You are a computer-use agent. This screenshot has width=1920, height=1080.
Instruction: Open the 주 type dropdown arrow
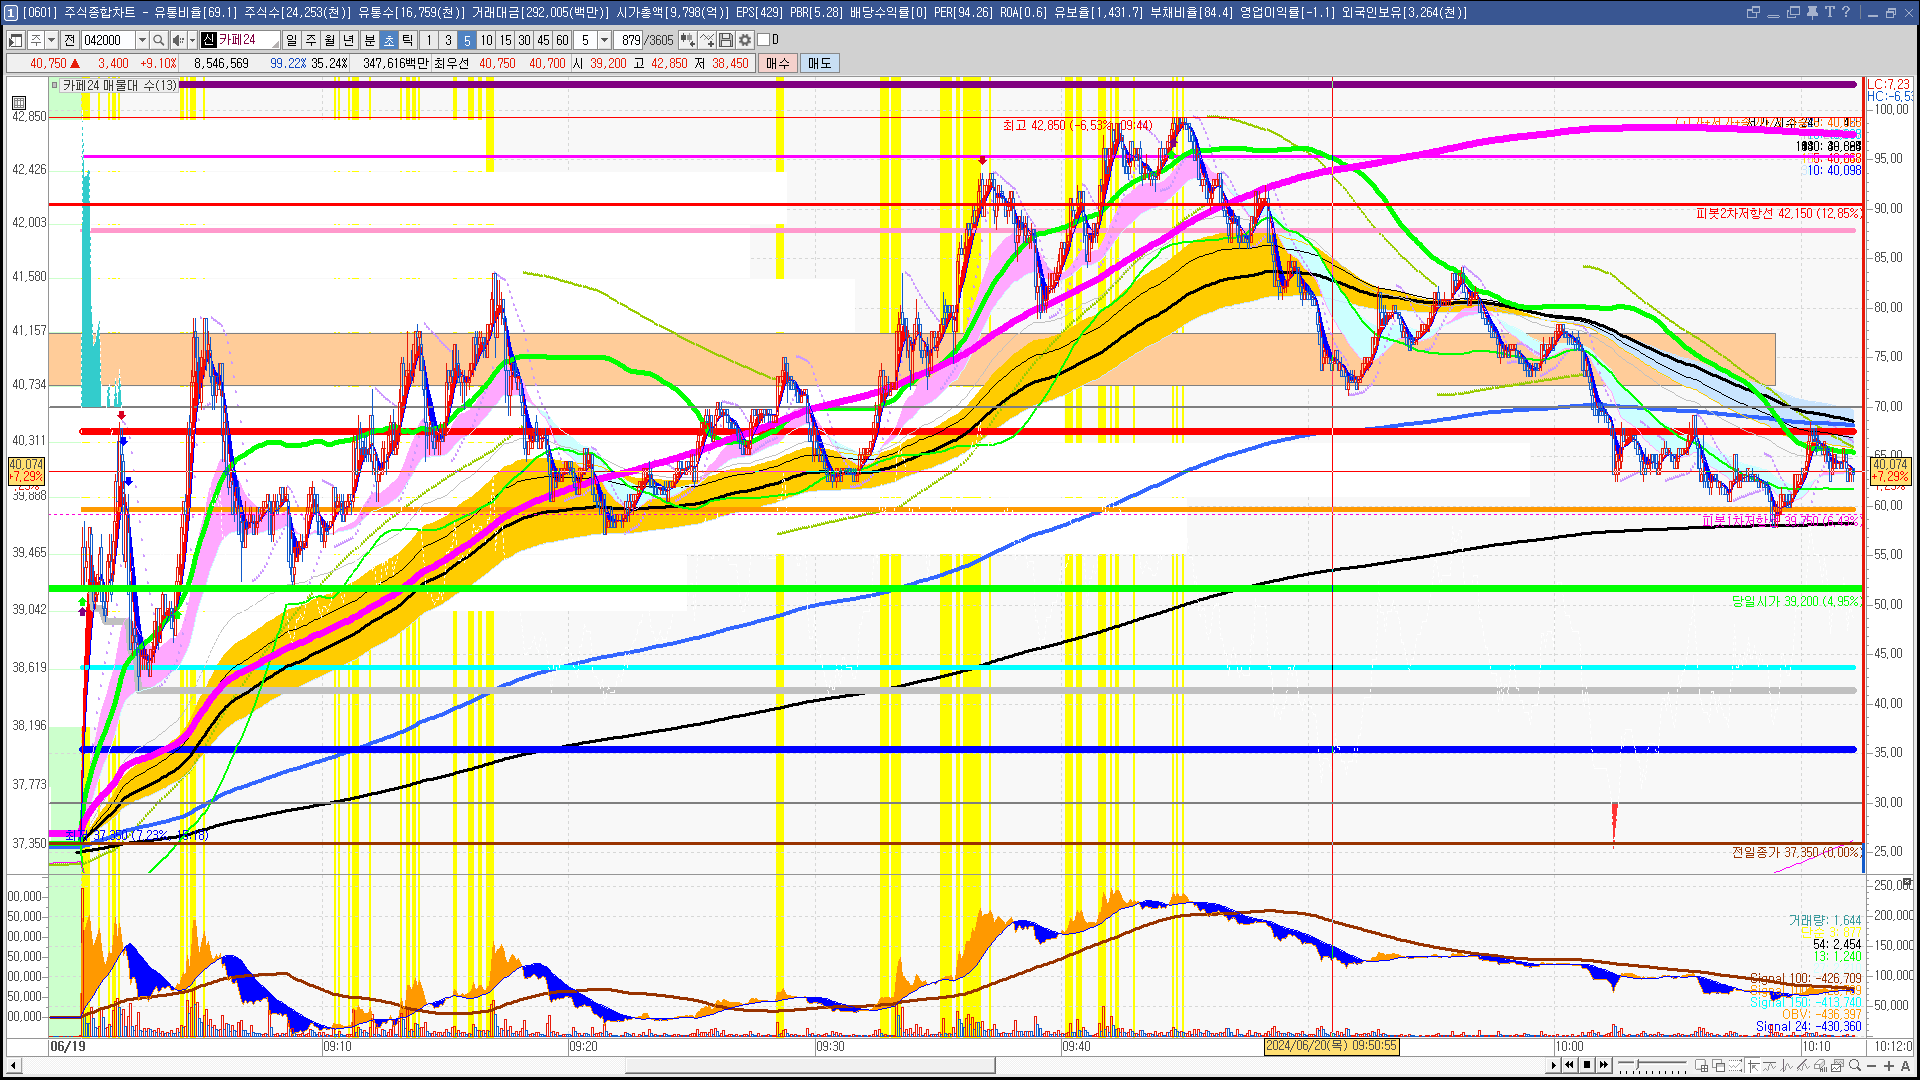51,40
